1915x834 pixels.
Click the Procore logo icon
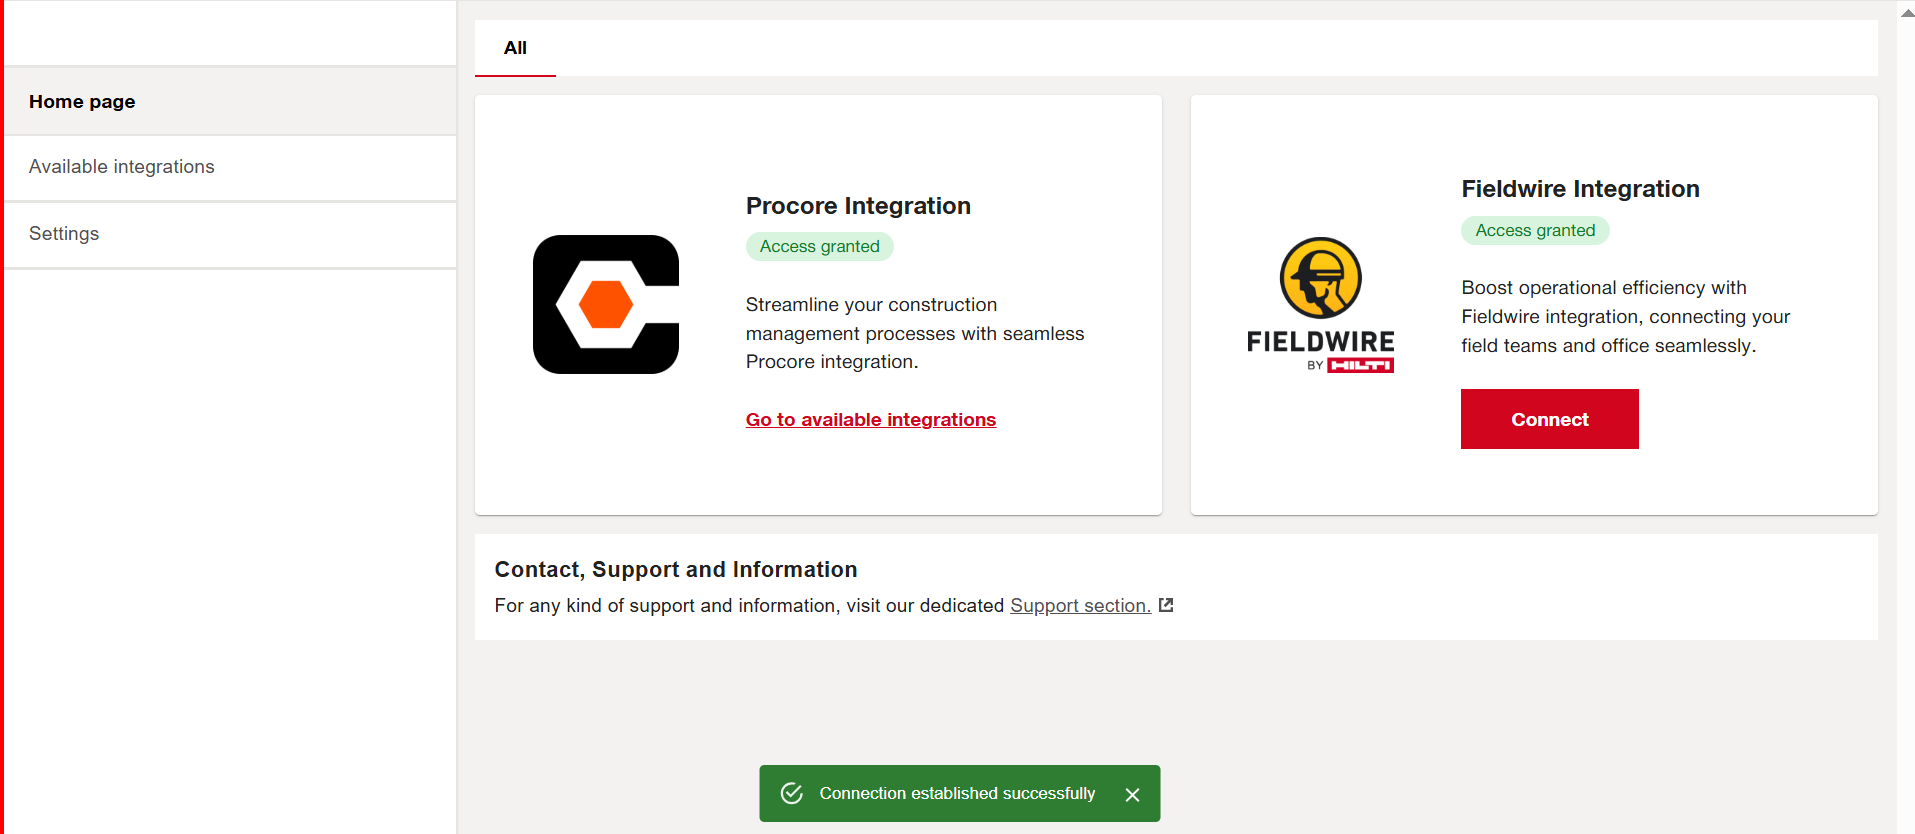606,304
